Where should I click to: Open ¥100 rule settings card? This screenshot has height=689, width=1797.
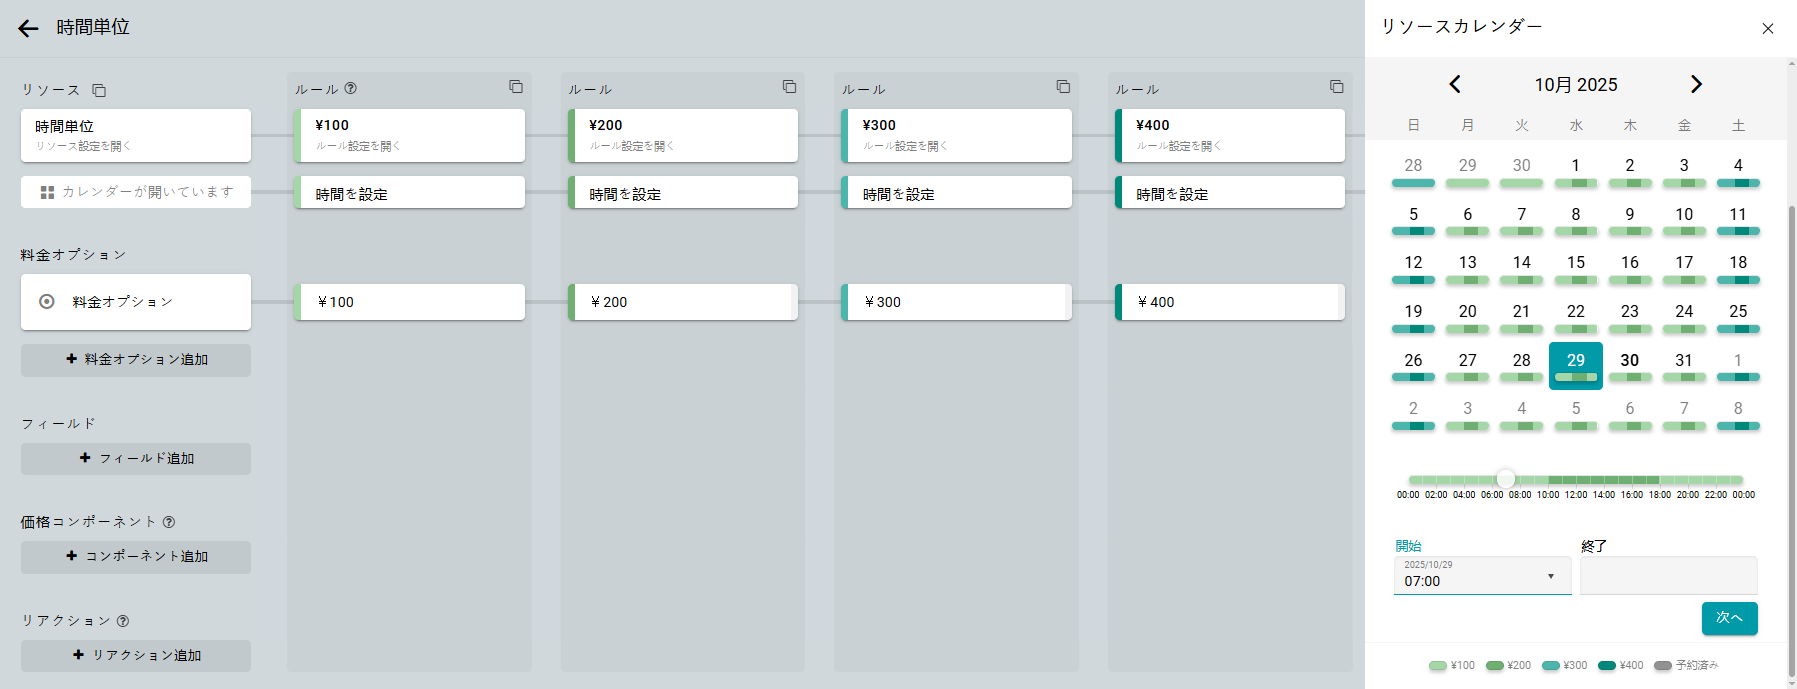click(410, 135)
